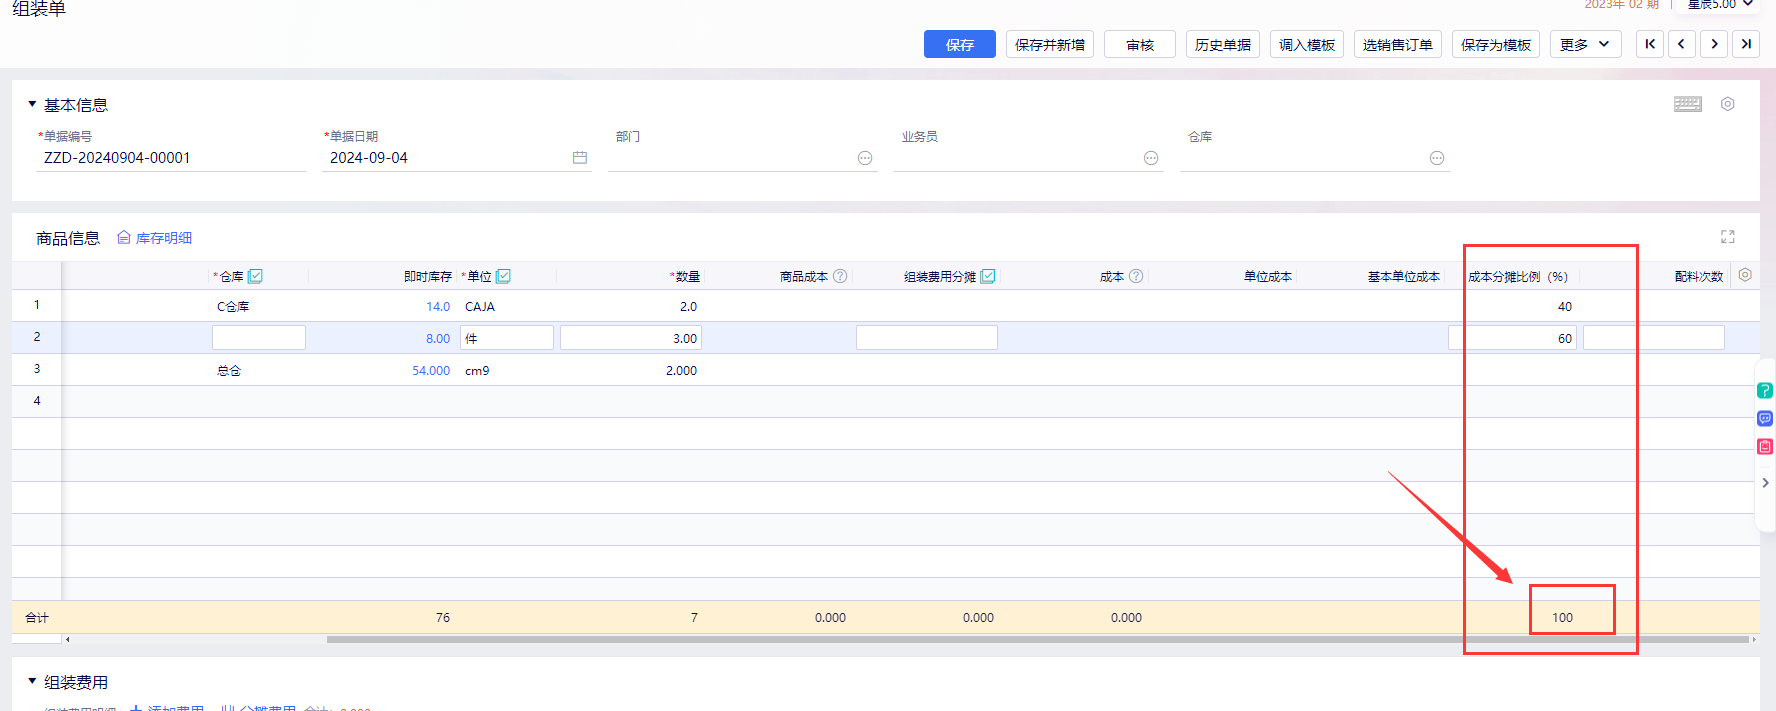Viewport: 1776px width, 711px height.
Task: Go to next record arrow
Action: pos(1714,44)
